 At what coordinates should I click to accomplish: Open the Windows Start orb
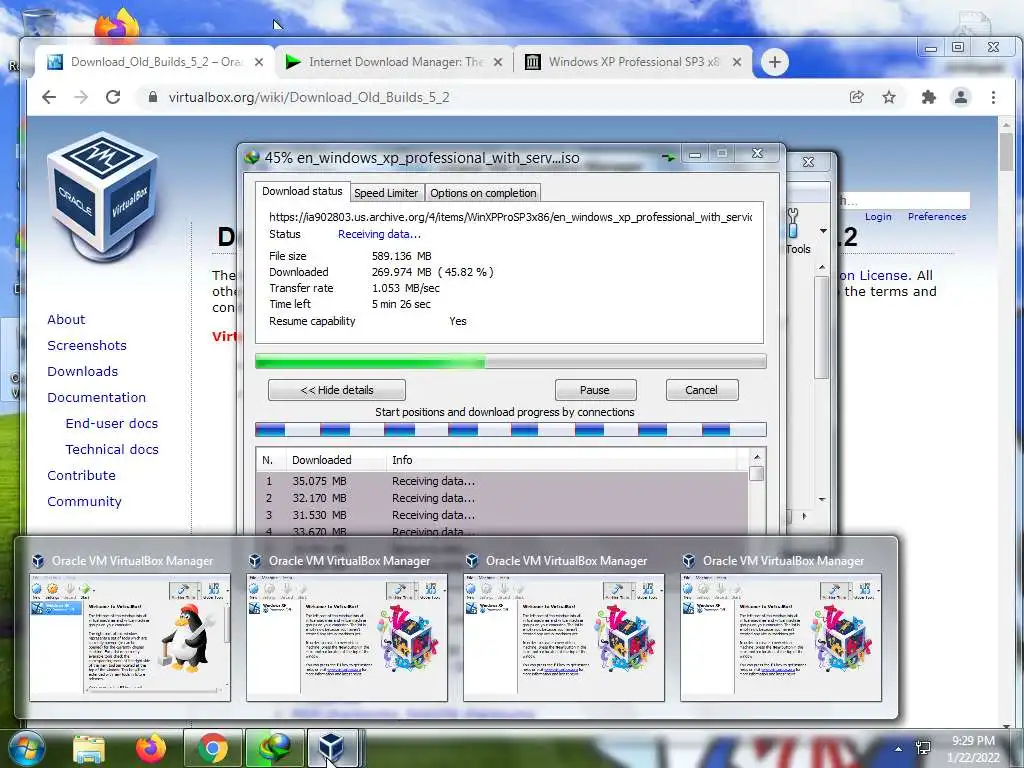(x=26, y=748)
